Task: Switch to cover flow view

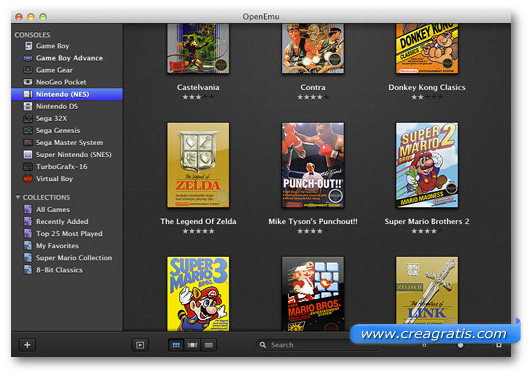Action: 192,345
